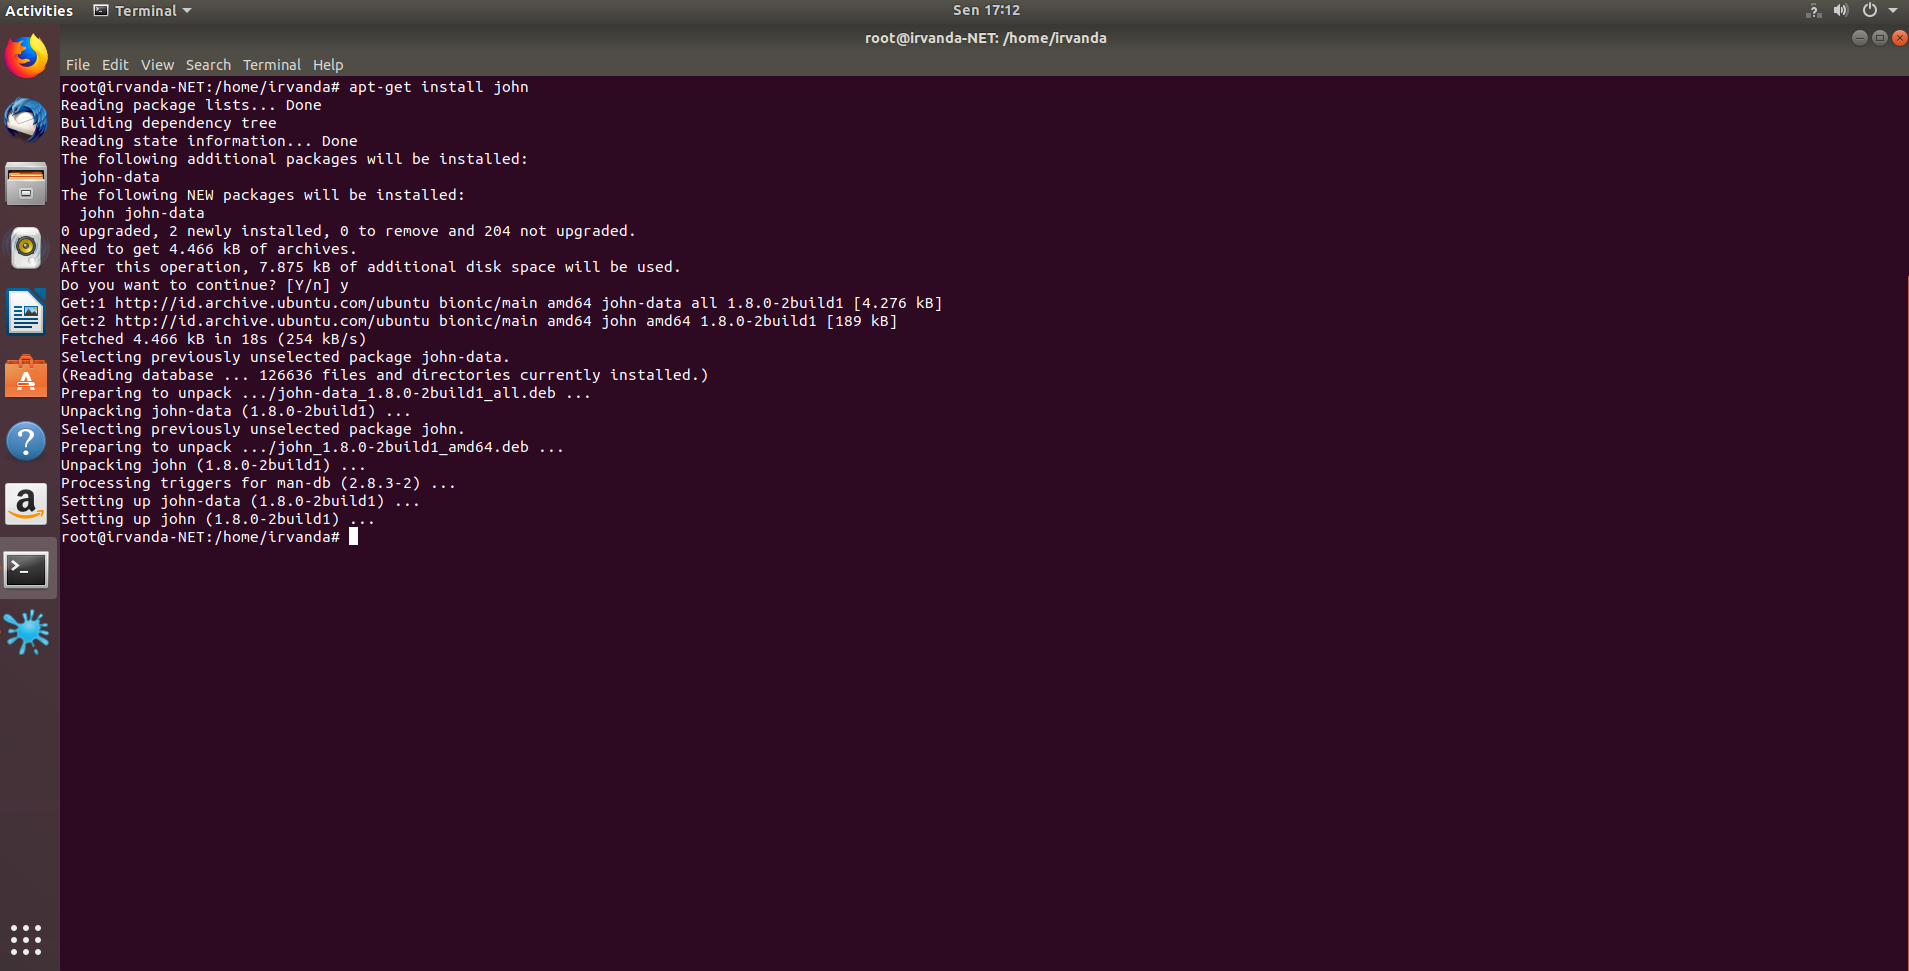Open Rhythmbox music player icon

pyautogui.click(x=27, y=247)
